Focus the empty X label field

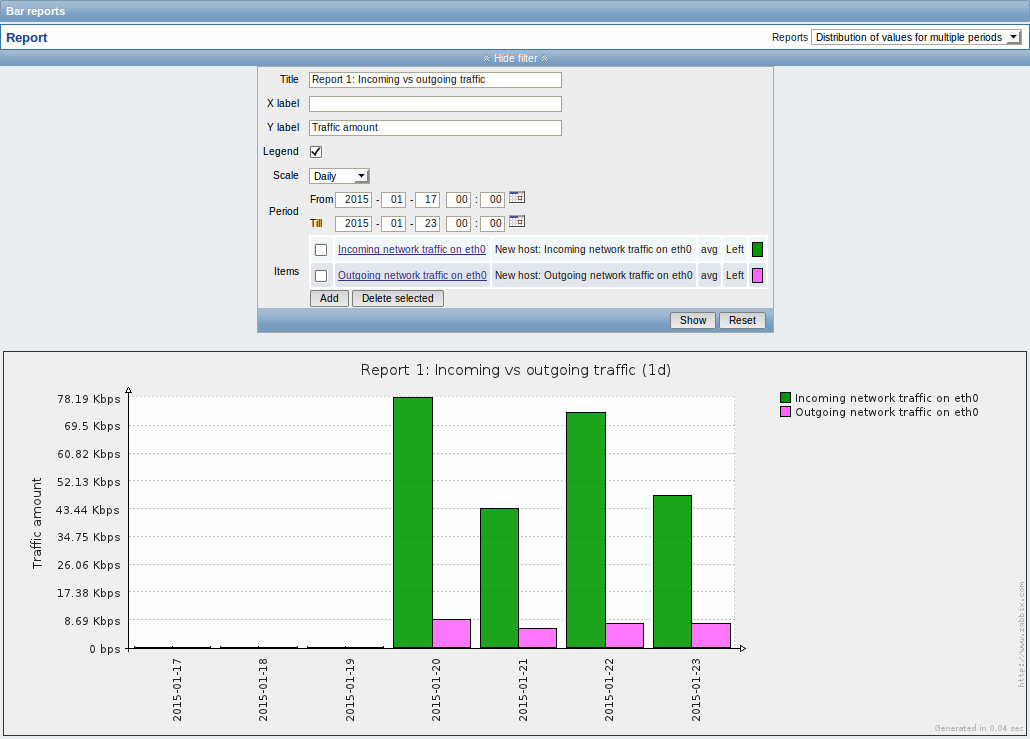click(x=436, y=104)
